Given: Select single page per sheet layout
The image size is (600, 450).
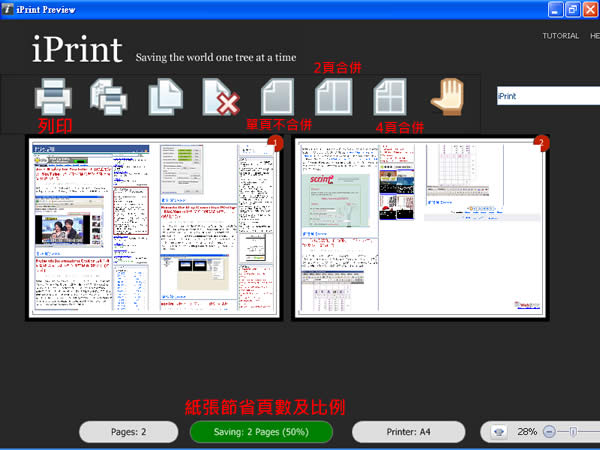Looking at the screenshot, I should coord(275,96).
